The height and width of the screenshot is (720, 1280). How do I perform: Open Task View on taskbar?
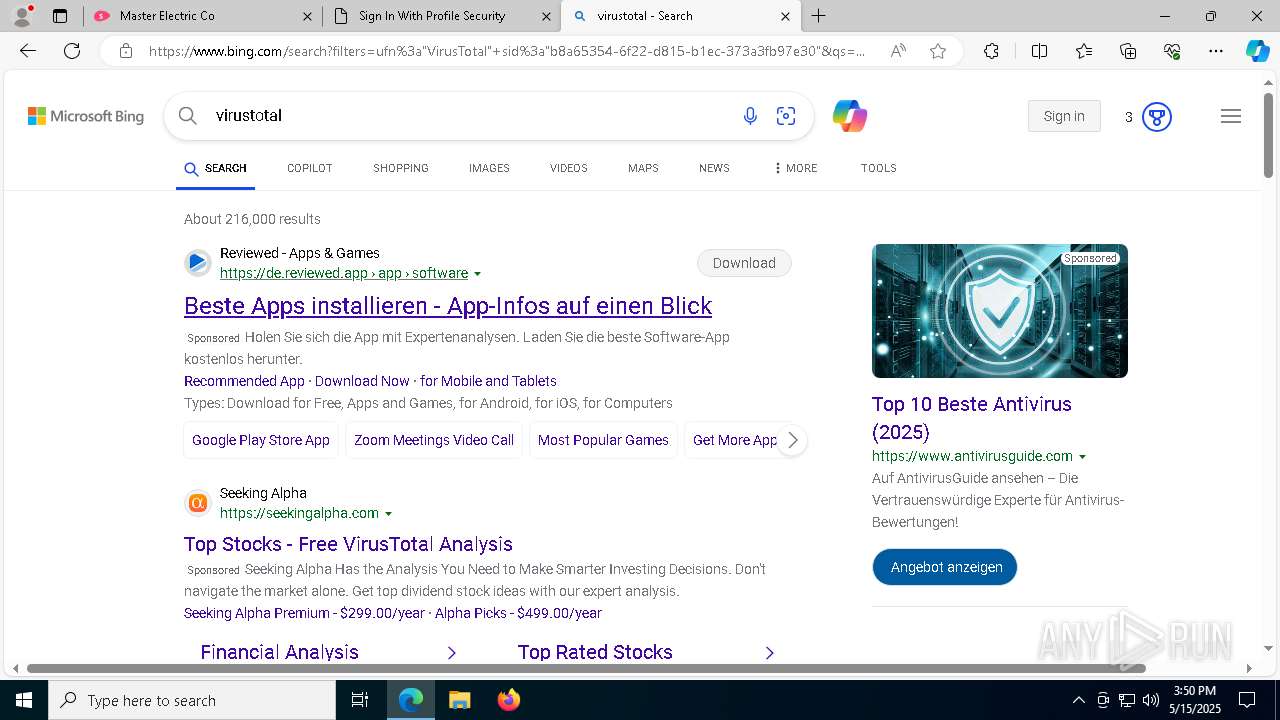(x=360, y=700)
